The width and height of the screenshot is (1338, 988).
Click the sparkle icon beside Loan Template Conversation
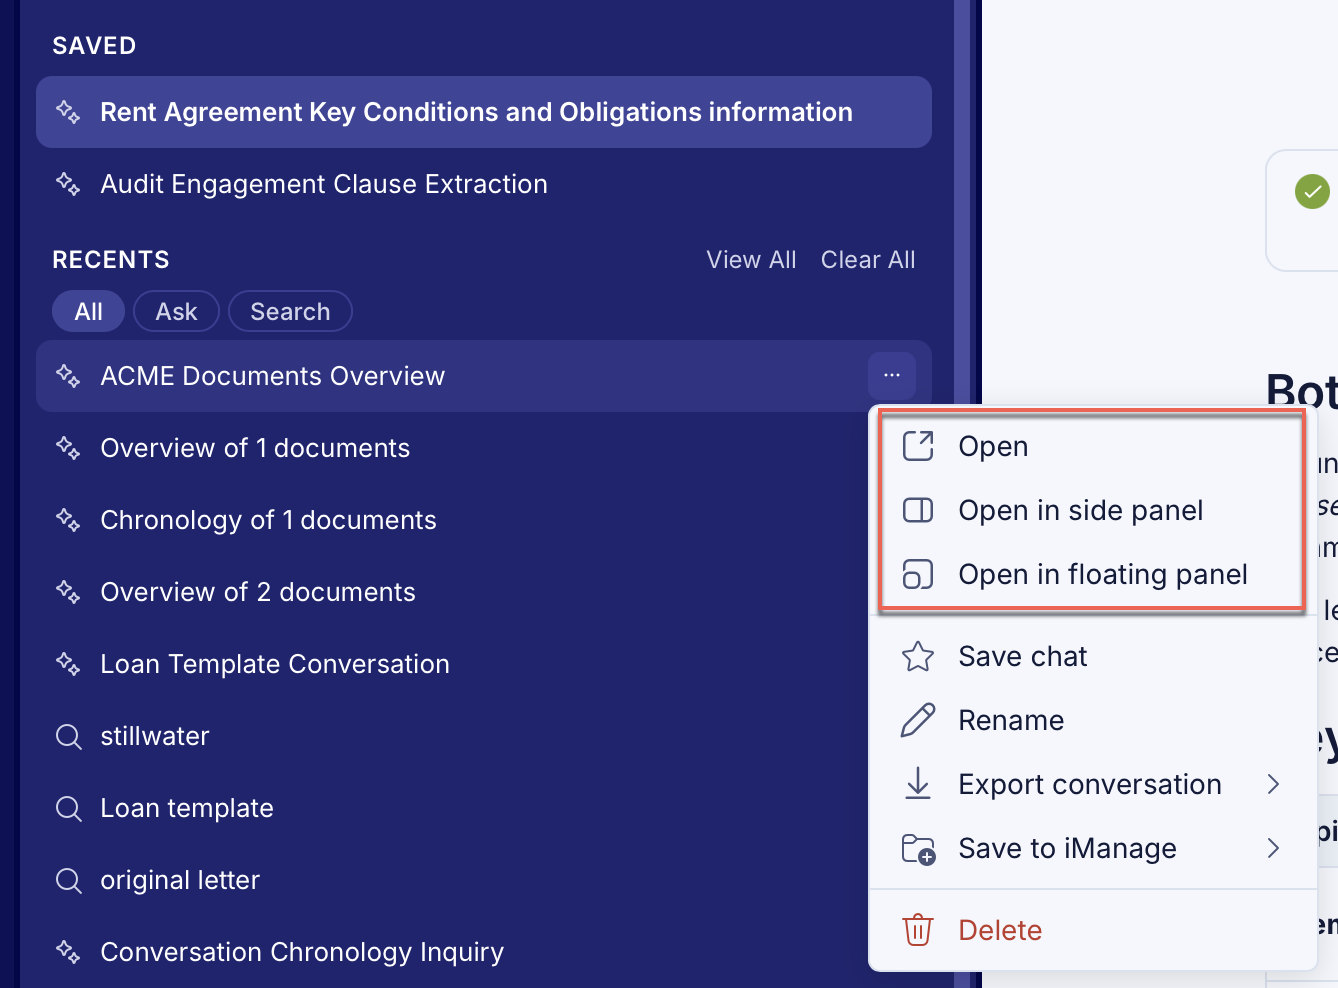point(68,664)
